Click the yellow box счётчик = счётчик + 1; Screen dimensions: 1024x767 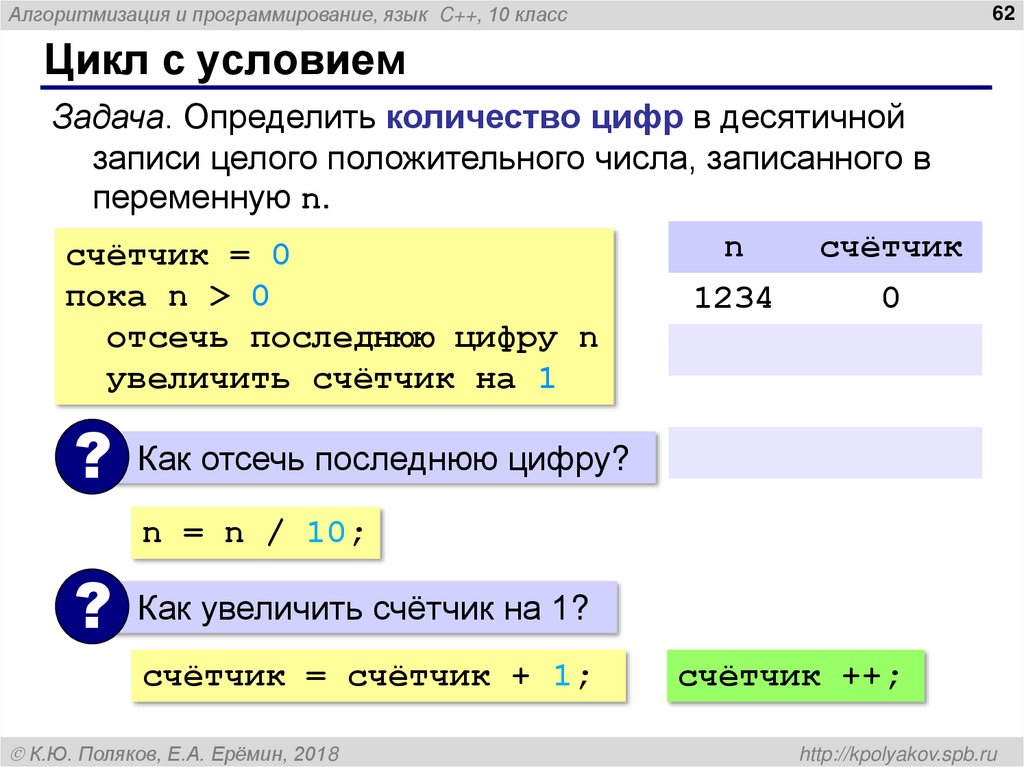coord(380,675)
